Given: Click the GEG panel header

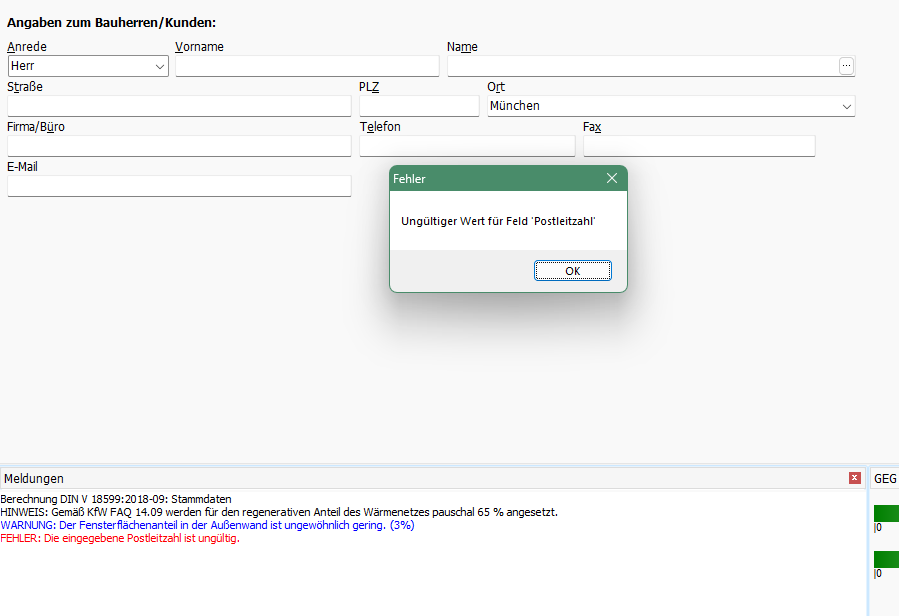Looking at the screenshot, I should 885,479.
